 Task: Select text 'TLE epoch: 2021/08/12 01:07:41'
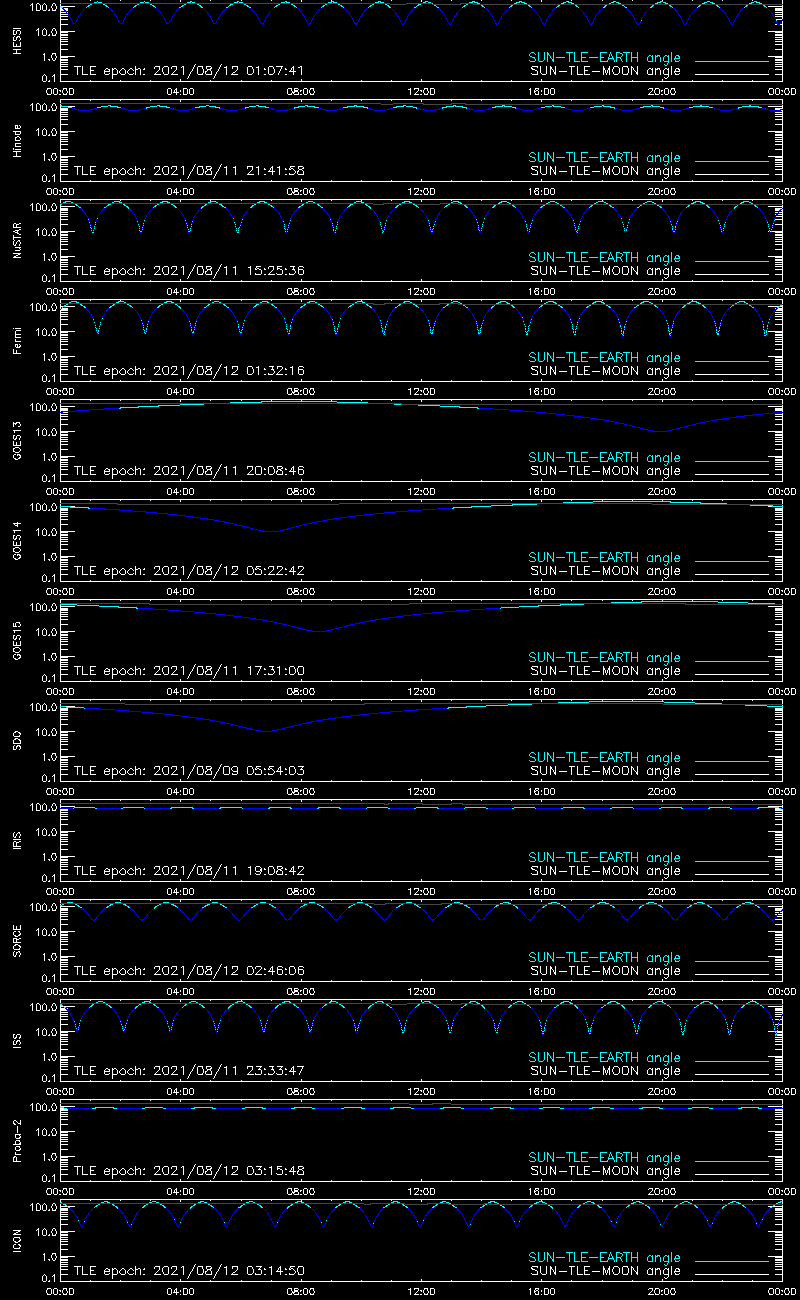tap(189, 71)
